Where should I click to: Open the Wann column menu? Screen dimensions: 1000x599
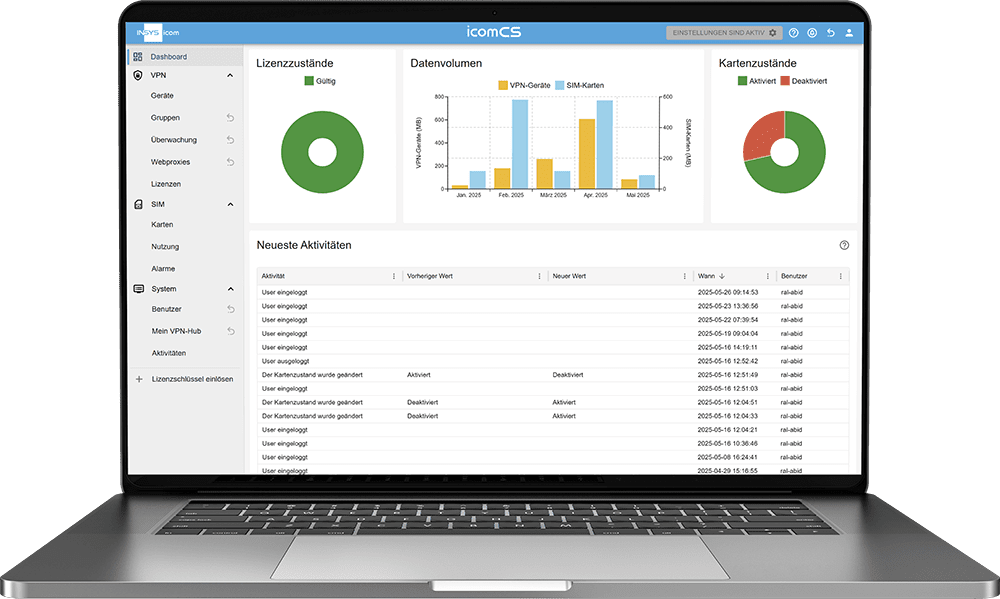coord(767,276)
